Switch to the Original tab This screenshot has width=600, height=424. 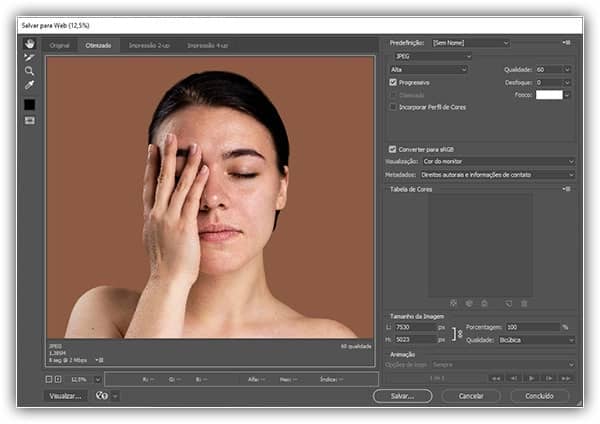[61, 45]
